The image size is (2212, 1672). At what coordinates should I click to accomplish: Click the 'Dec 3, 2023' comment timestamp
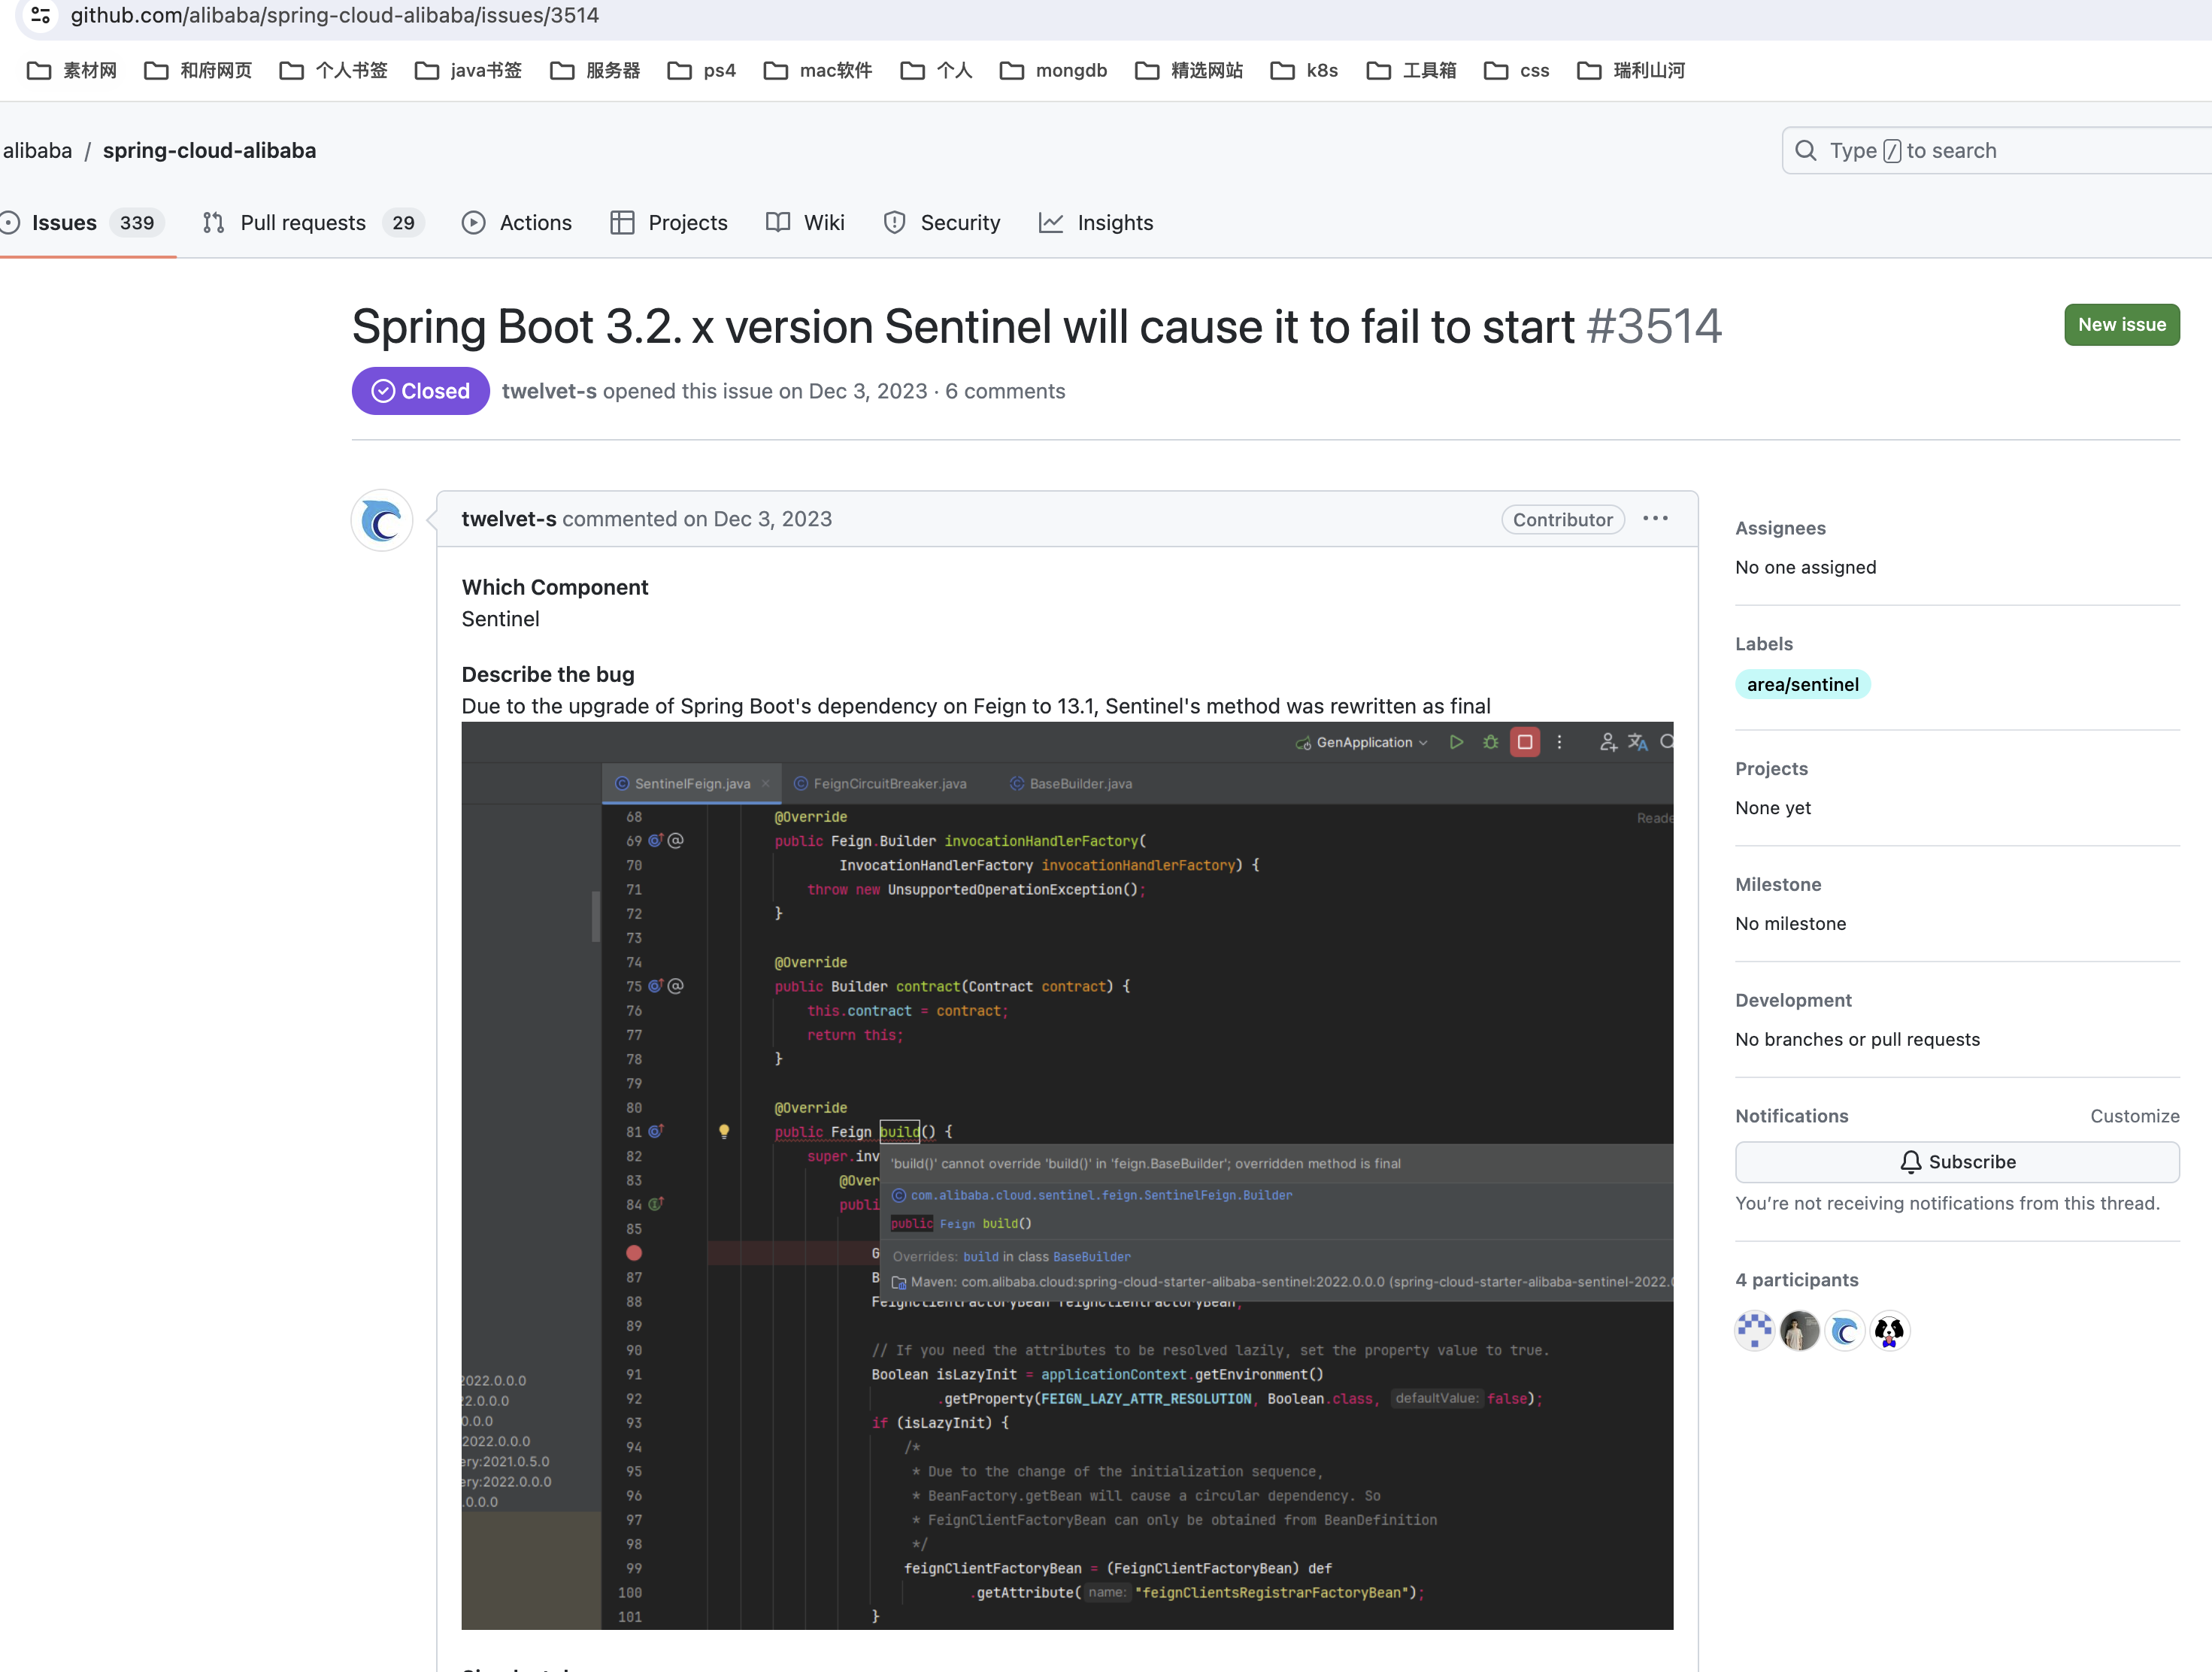click(x=772, y=519)
